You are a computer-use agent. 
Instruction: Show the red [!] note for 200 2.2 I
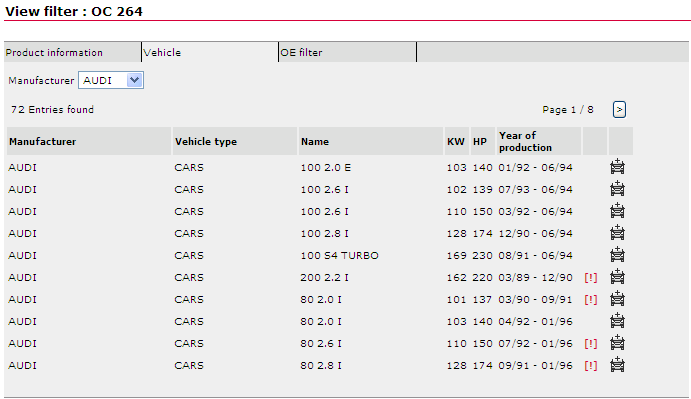coord(591,278)
